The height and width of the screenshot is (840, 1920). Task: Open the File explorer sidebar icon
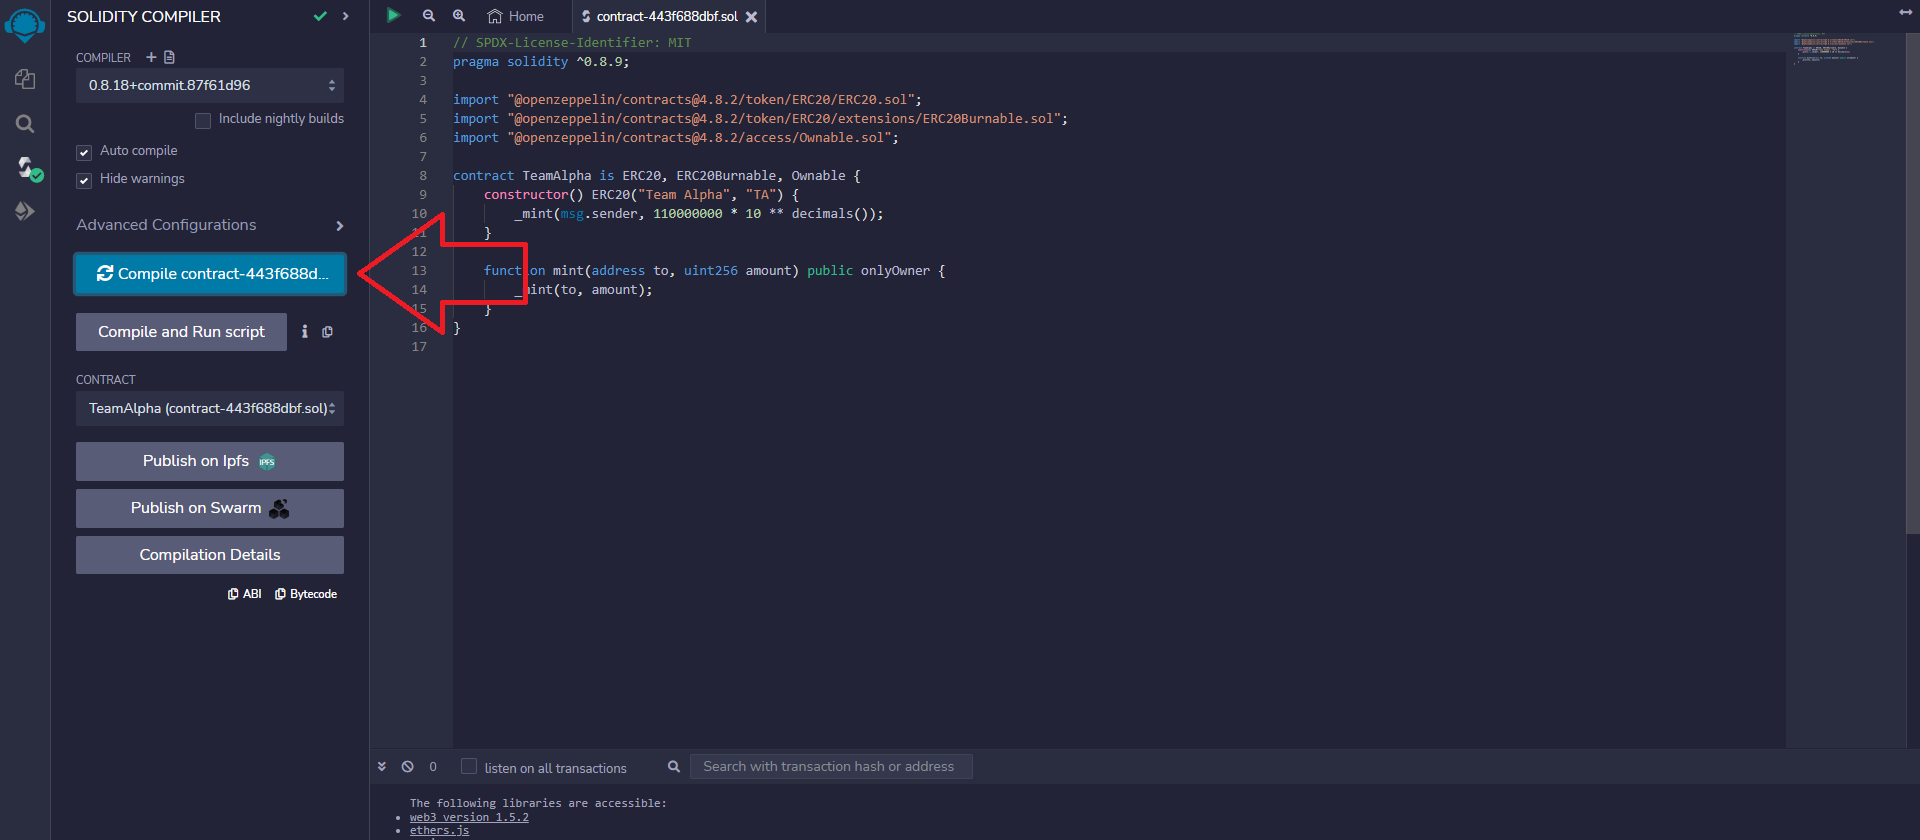(25, 79)
